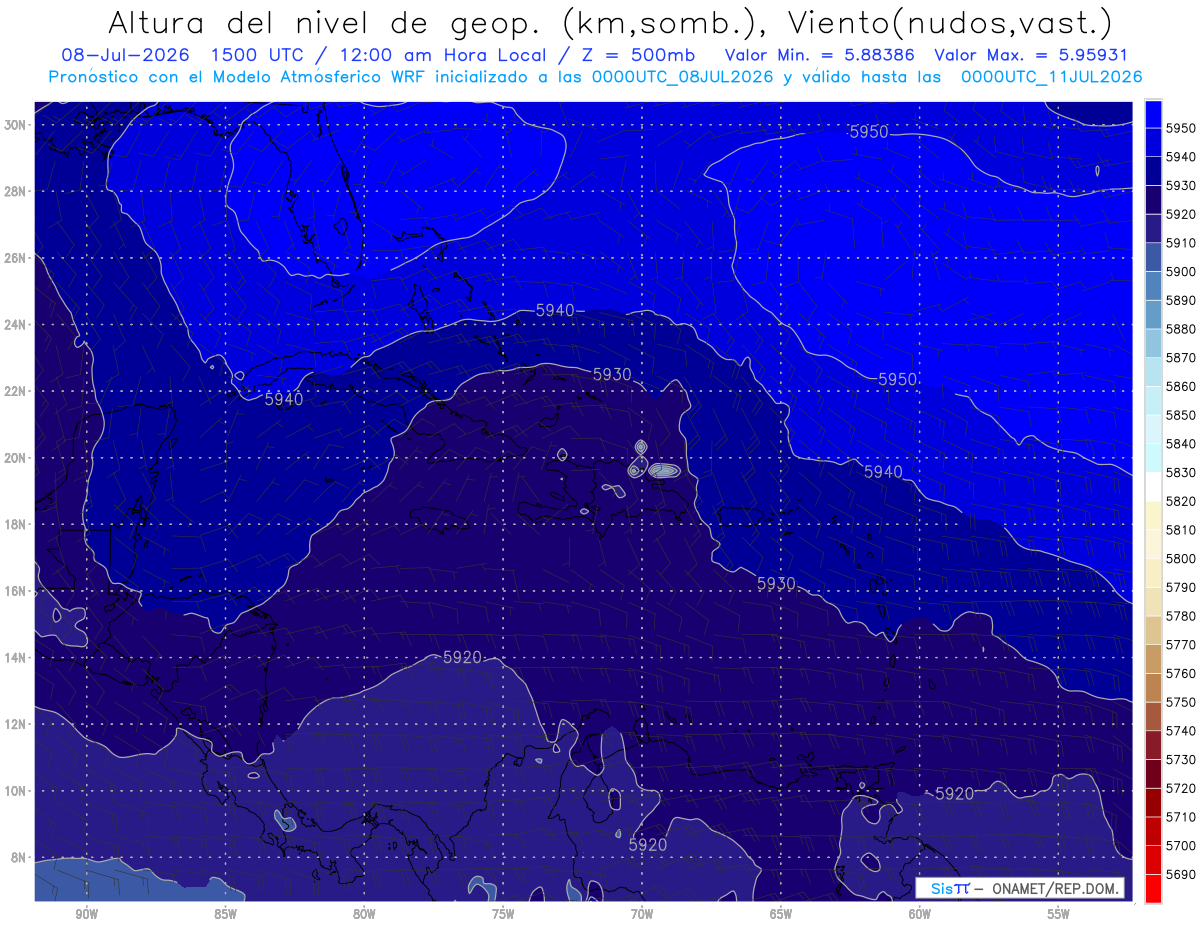The image size is (1200, 927).
Task: Click the '5890' colorbar legend label
Action: click(x=1181, y=300)
